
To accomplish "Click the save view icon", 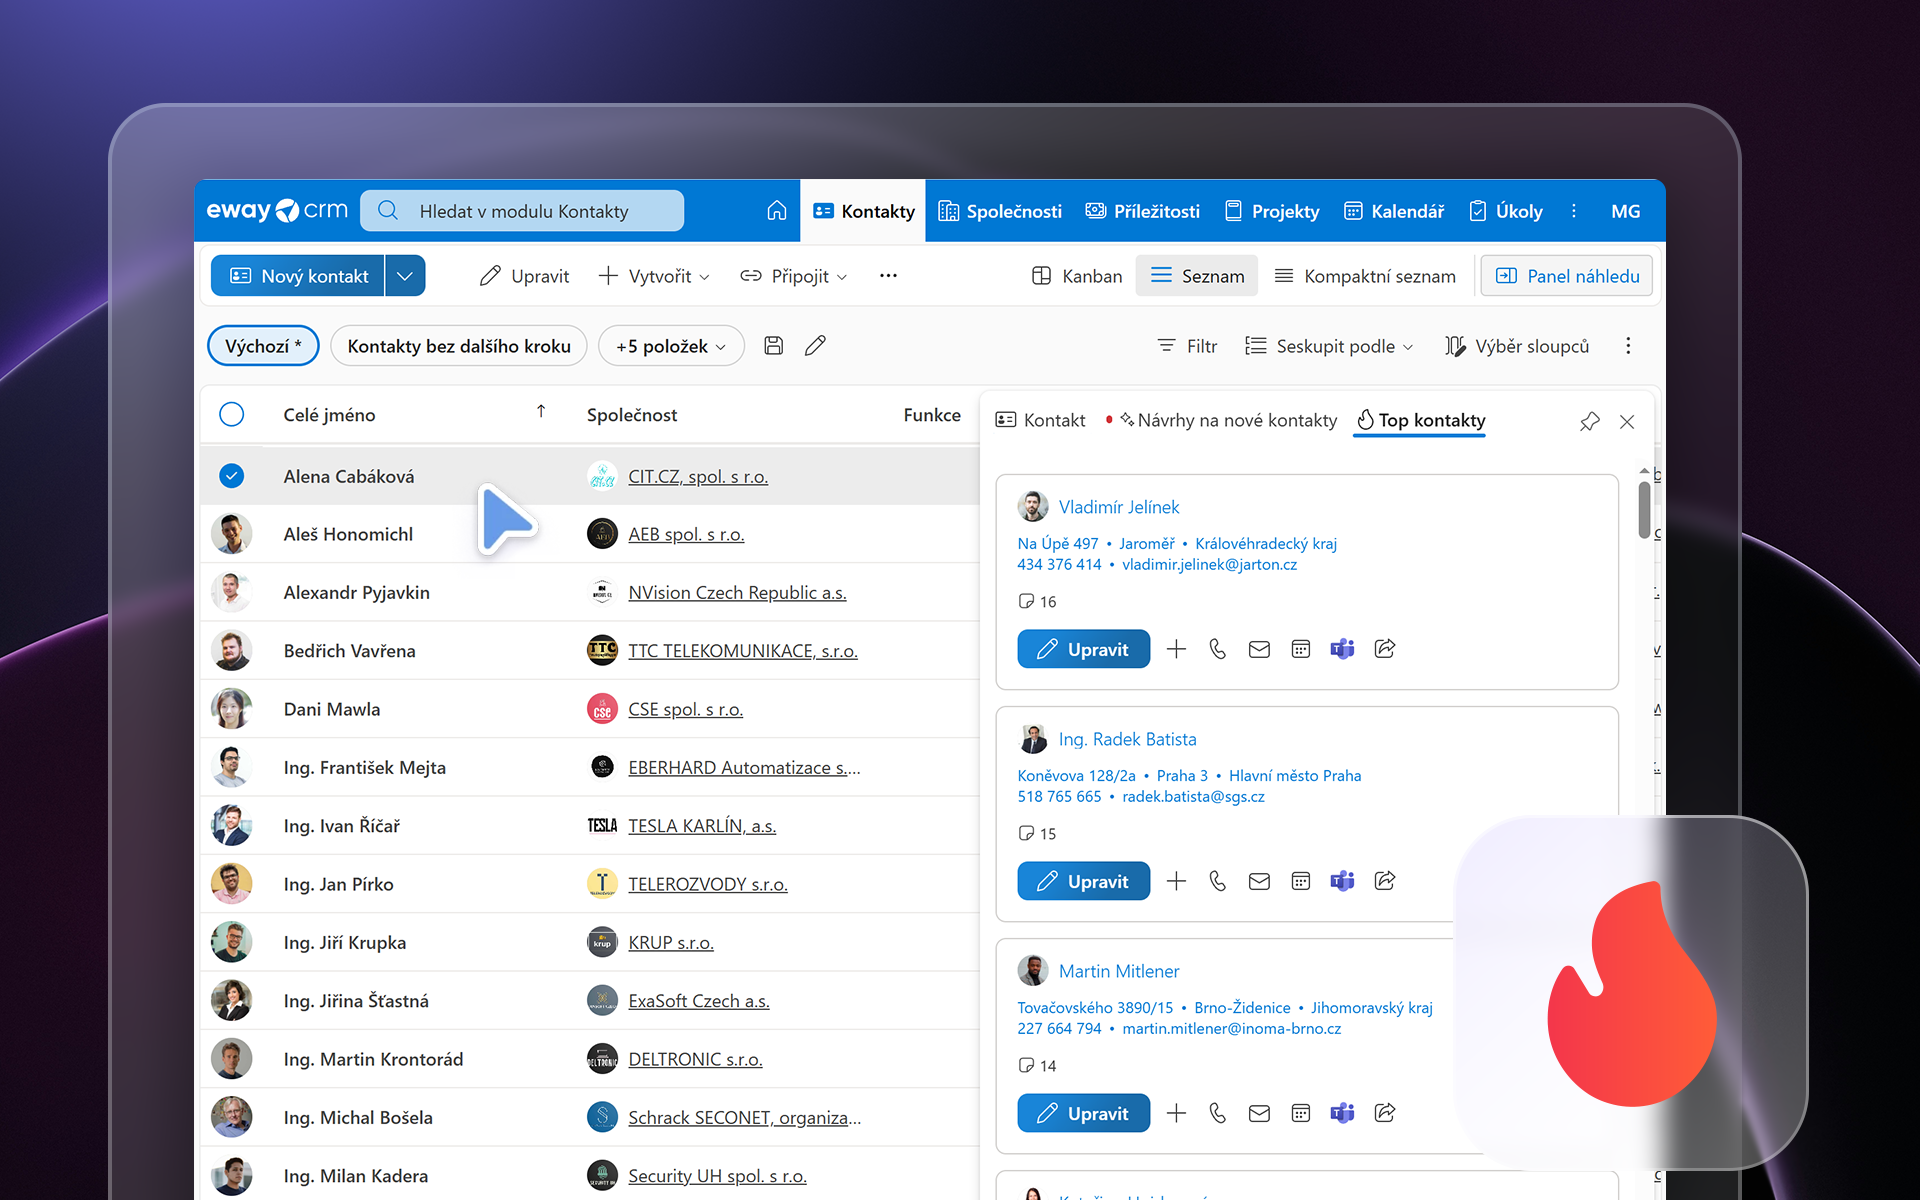I will 773,346.
